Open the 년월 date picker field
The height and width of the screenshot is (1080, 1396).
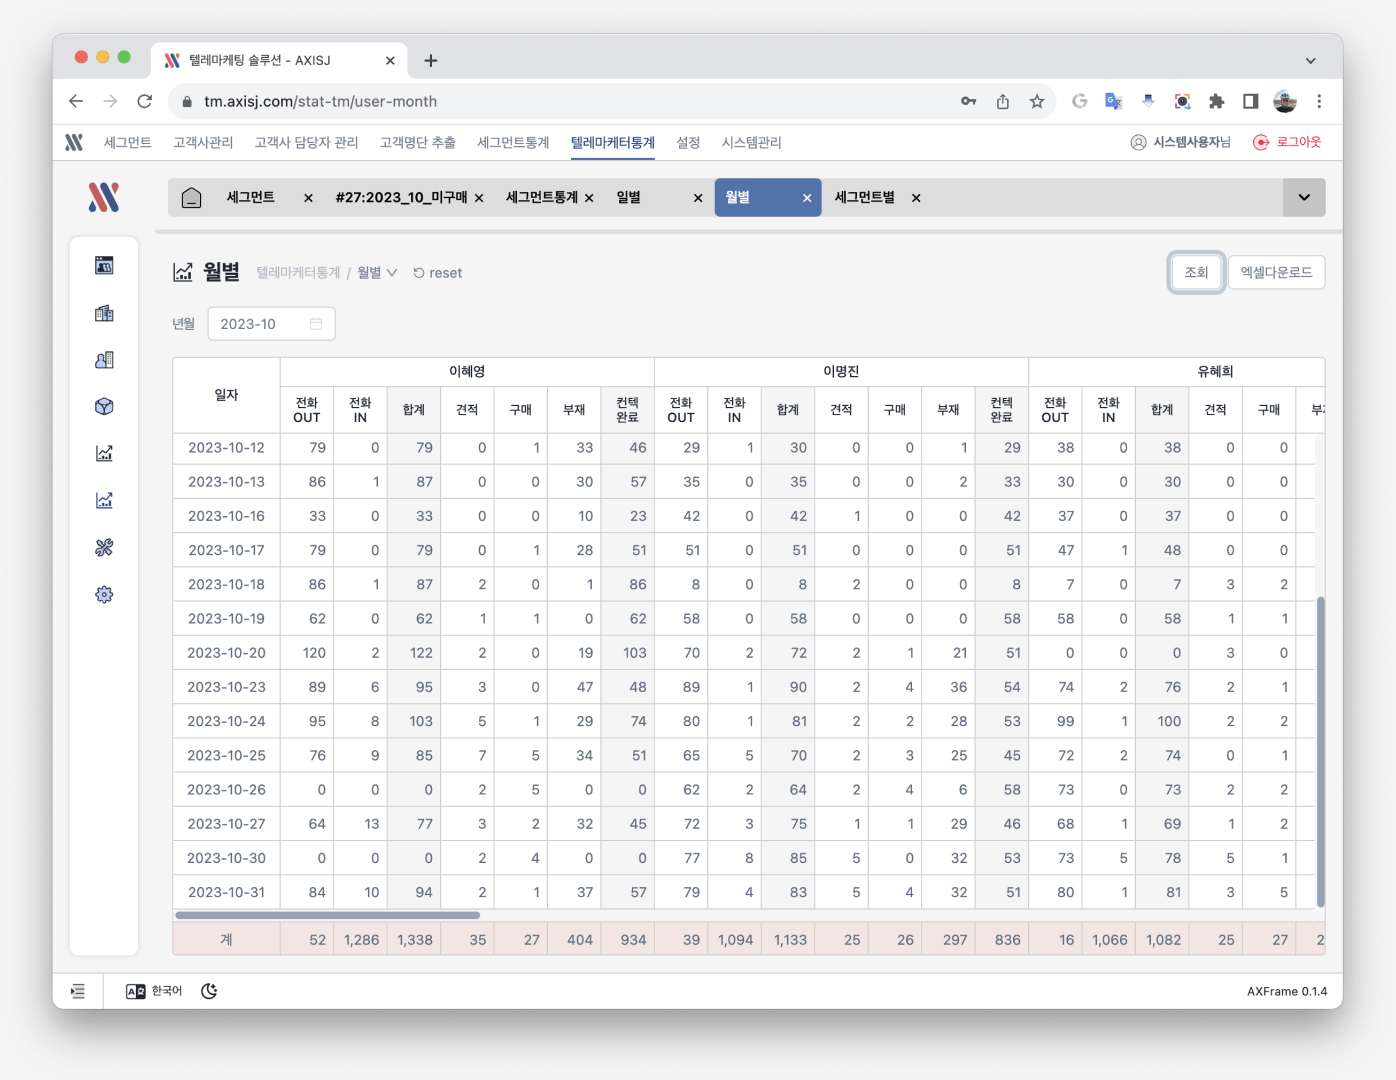click(x=271, y=324)
